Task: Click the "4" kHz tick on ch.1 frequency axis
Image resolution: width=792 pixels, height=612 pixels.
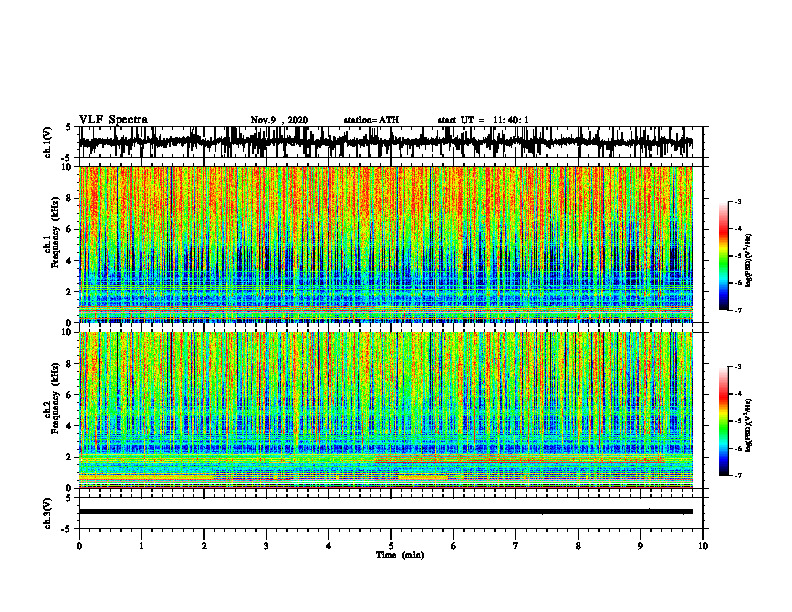Action: (71, 261)
